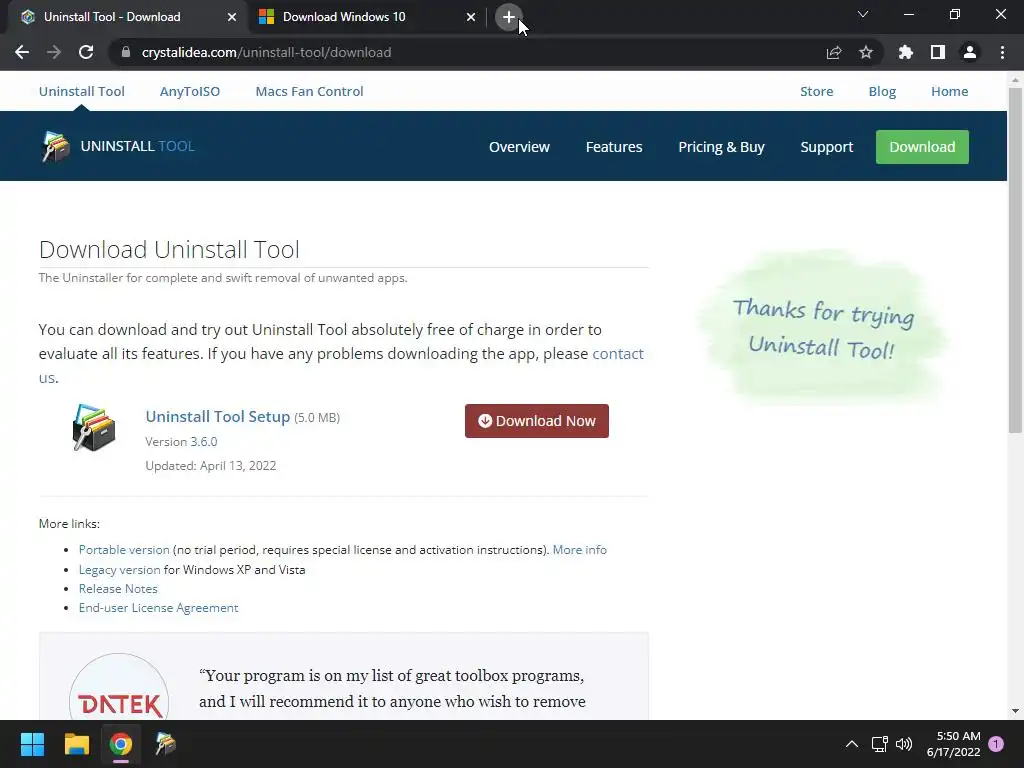Click the browser forward arrow
1024x768 pixels.
tap(54, 52)
